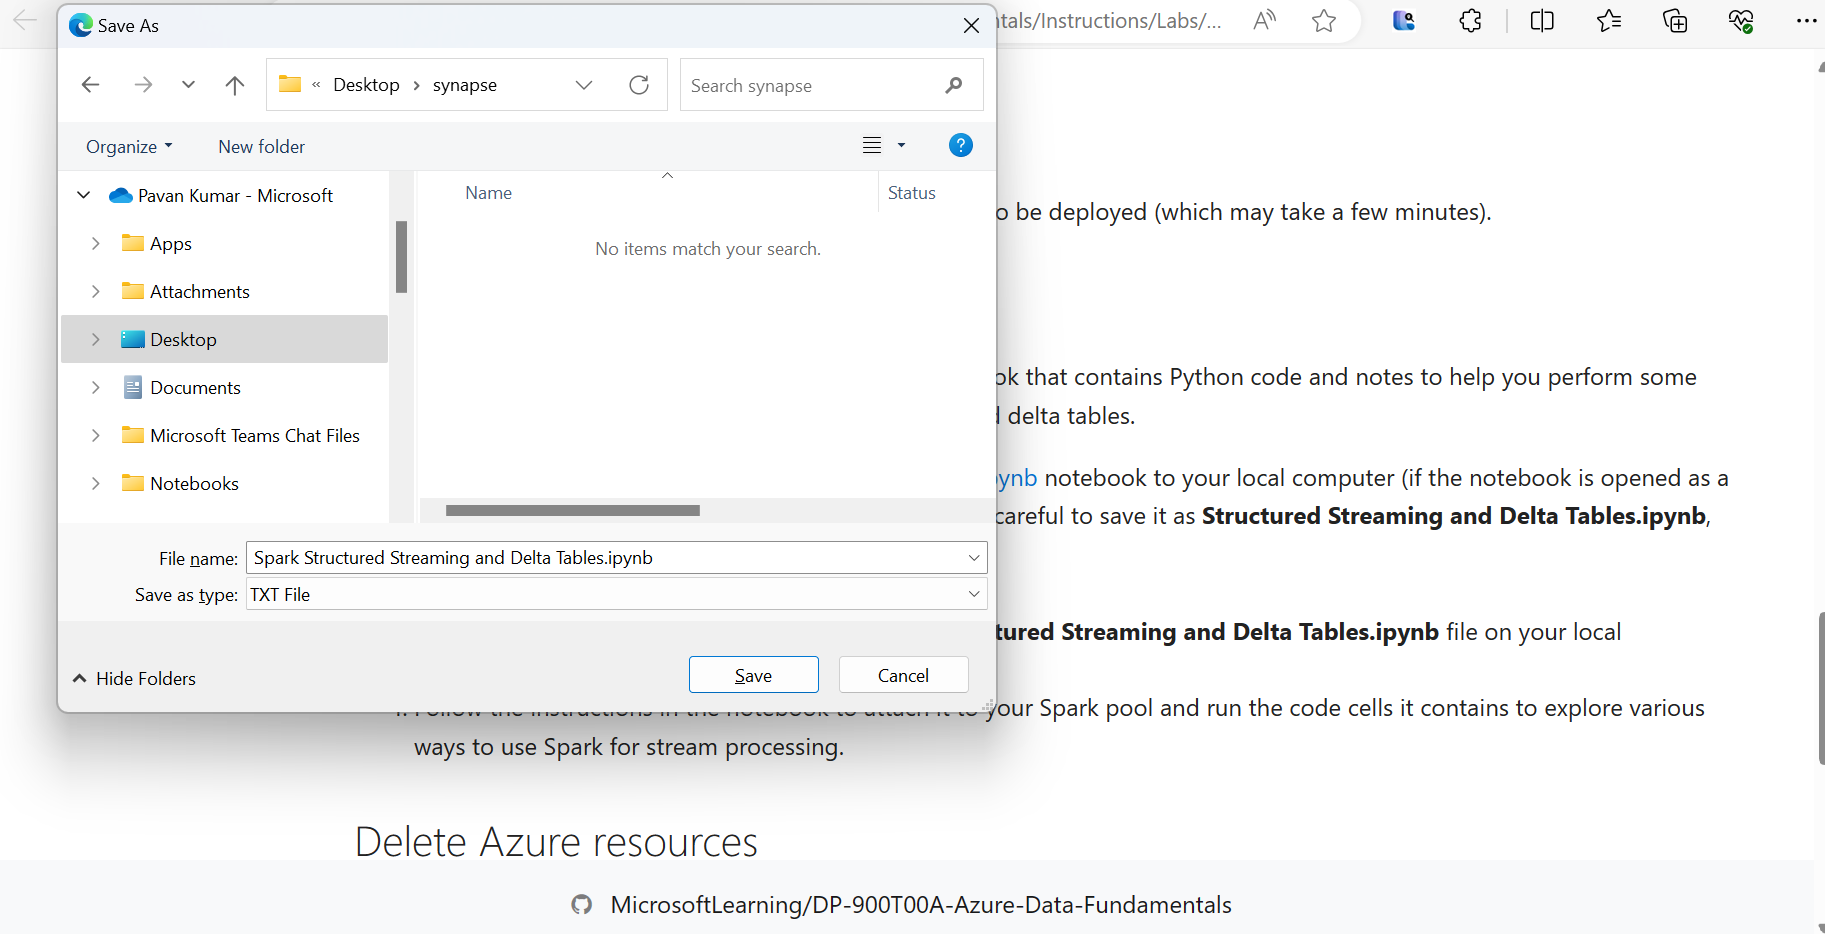Toggle browser split screen icon

click(x=1542, y=21)
